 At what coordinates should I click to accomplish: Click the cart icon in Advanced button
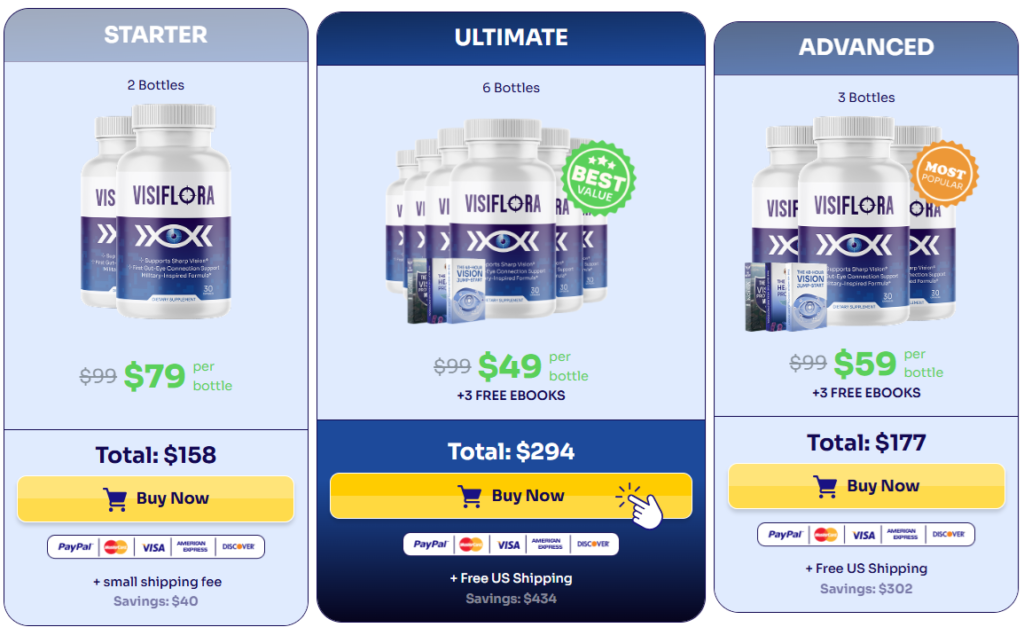pos(825,487)
